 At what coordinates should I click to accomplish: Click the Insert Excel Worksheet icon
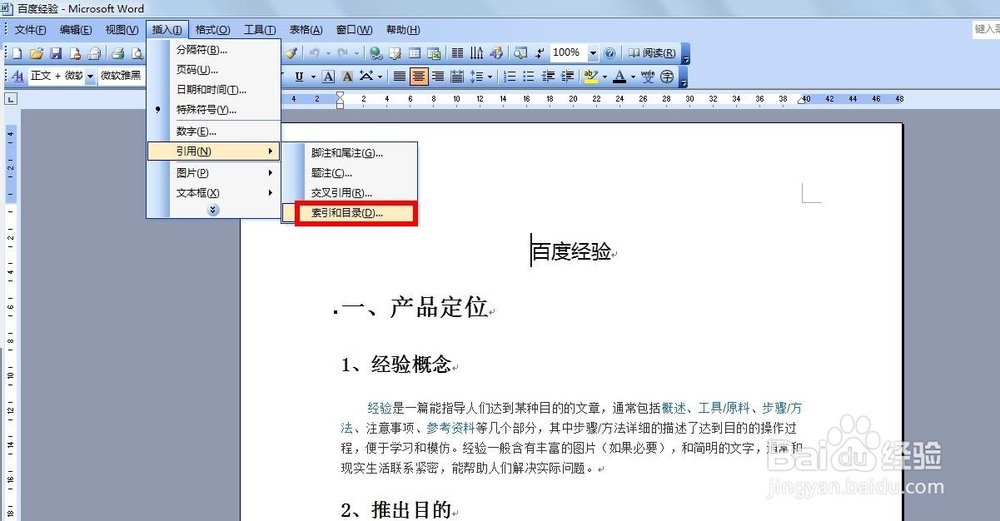coord(434,54)
